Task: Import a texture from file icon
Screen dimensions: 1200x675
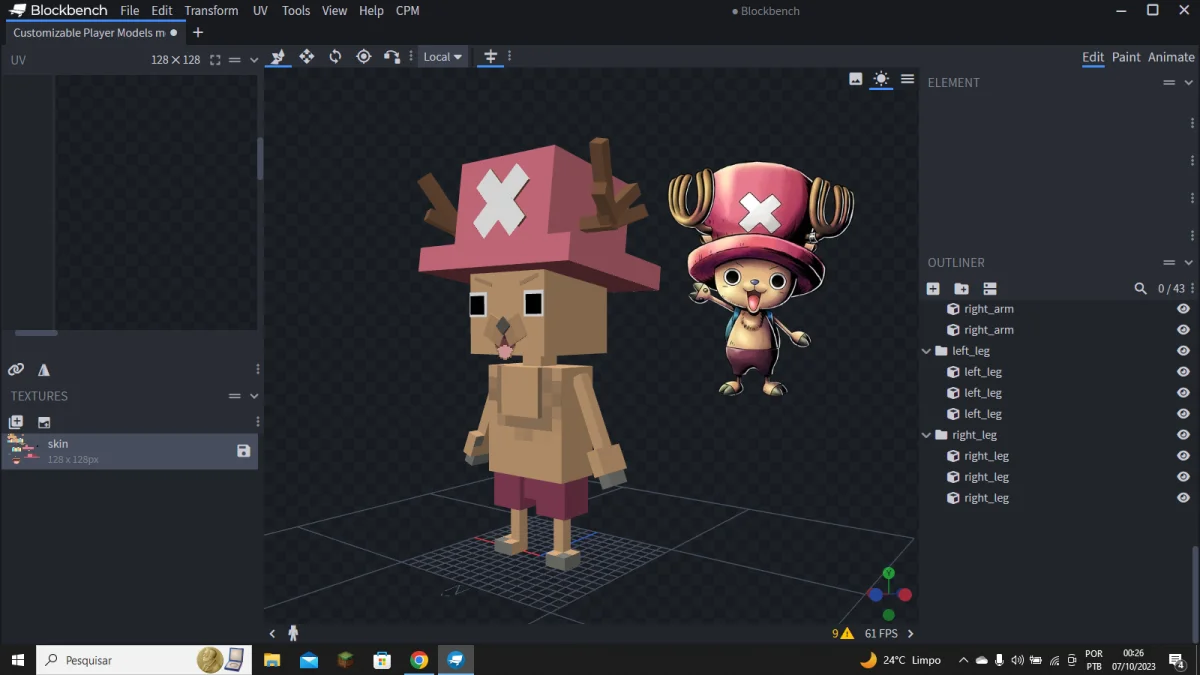Action: [x=44, y=422]
